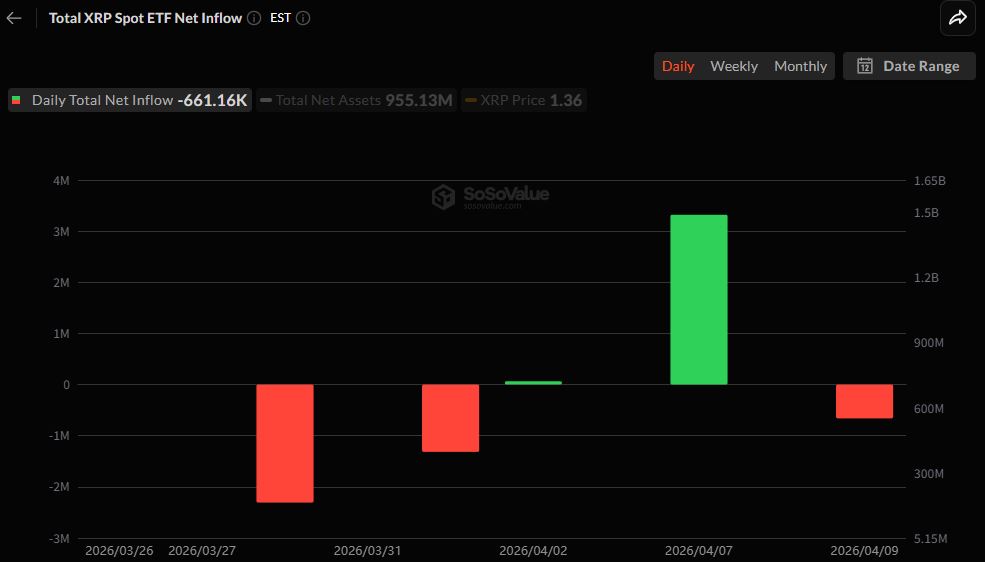Screen dimensions: 985x562
Task: Show the Total Net Assets series
Action: coord(328,100)
